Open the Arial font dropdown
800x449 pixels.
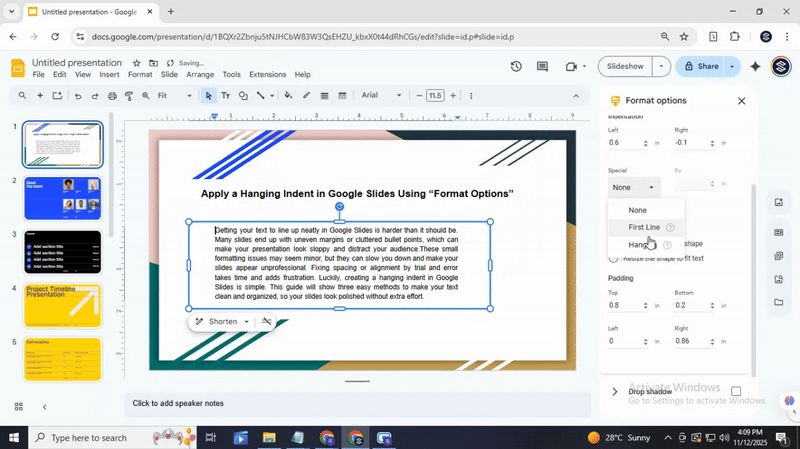(381, 96)
